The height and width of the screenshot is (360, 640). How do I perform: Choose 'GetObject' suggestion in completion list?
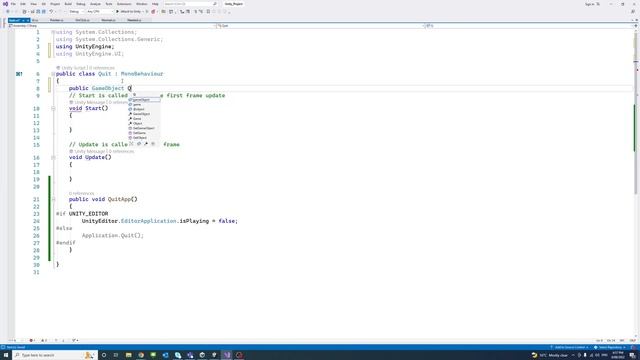tap(144, 138)
